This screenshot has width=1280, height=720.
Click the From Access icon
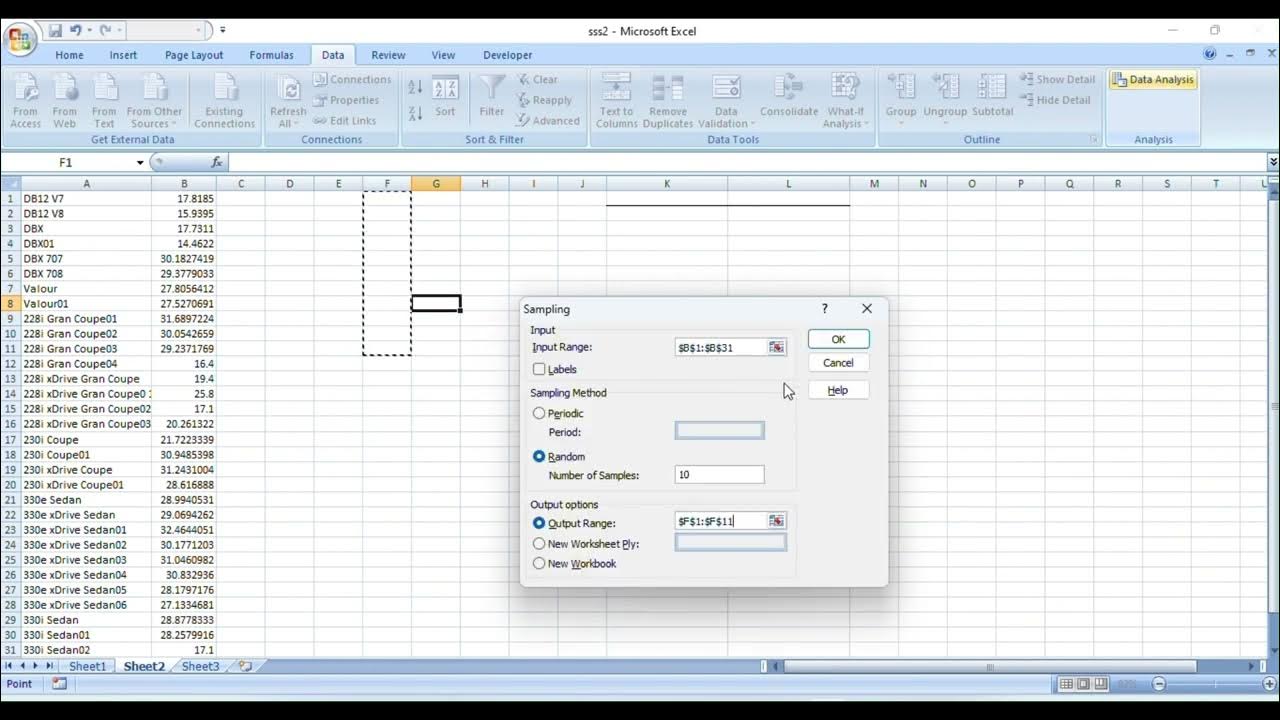click(25, 88)
